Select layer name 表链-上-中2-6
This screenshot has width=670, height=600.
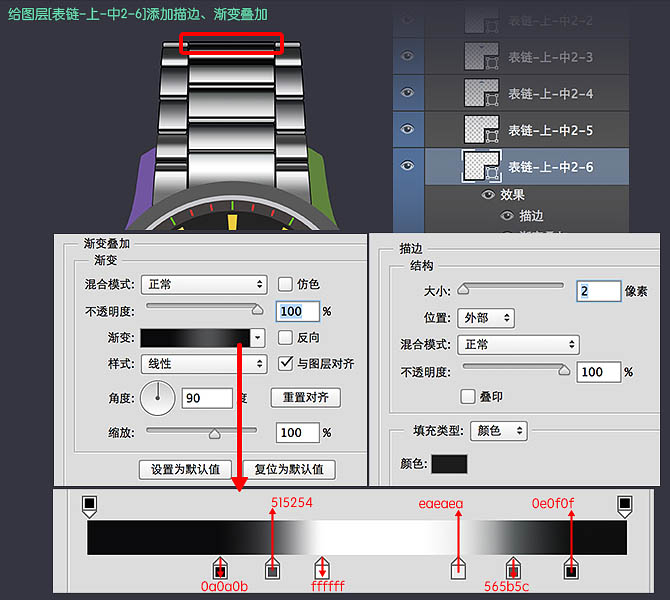(x=550, y=167)
